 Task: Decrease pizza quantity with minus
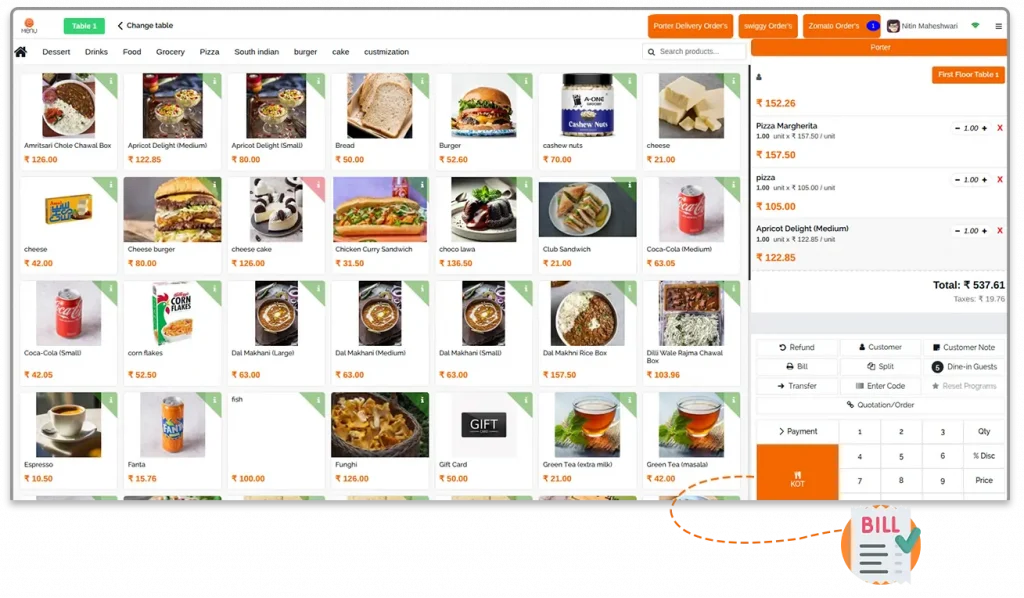pos(957,180)
